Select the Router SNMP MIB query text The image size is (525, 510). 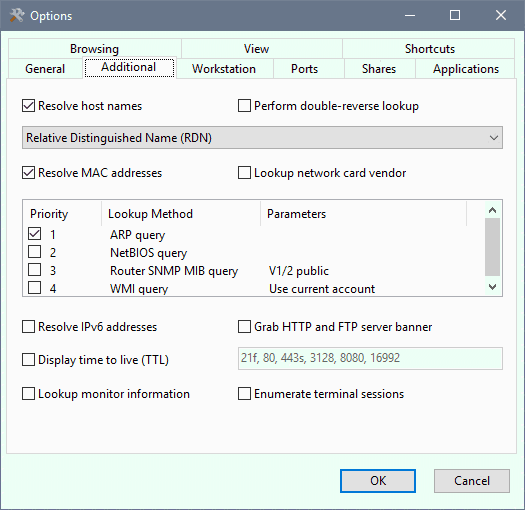[174, 271]
